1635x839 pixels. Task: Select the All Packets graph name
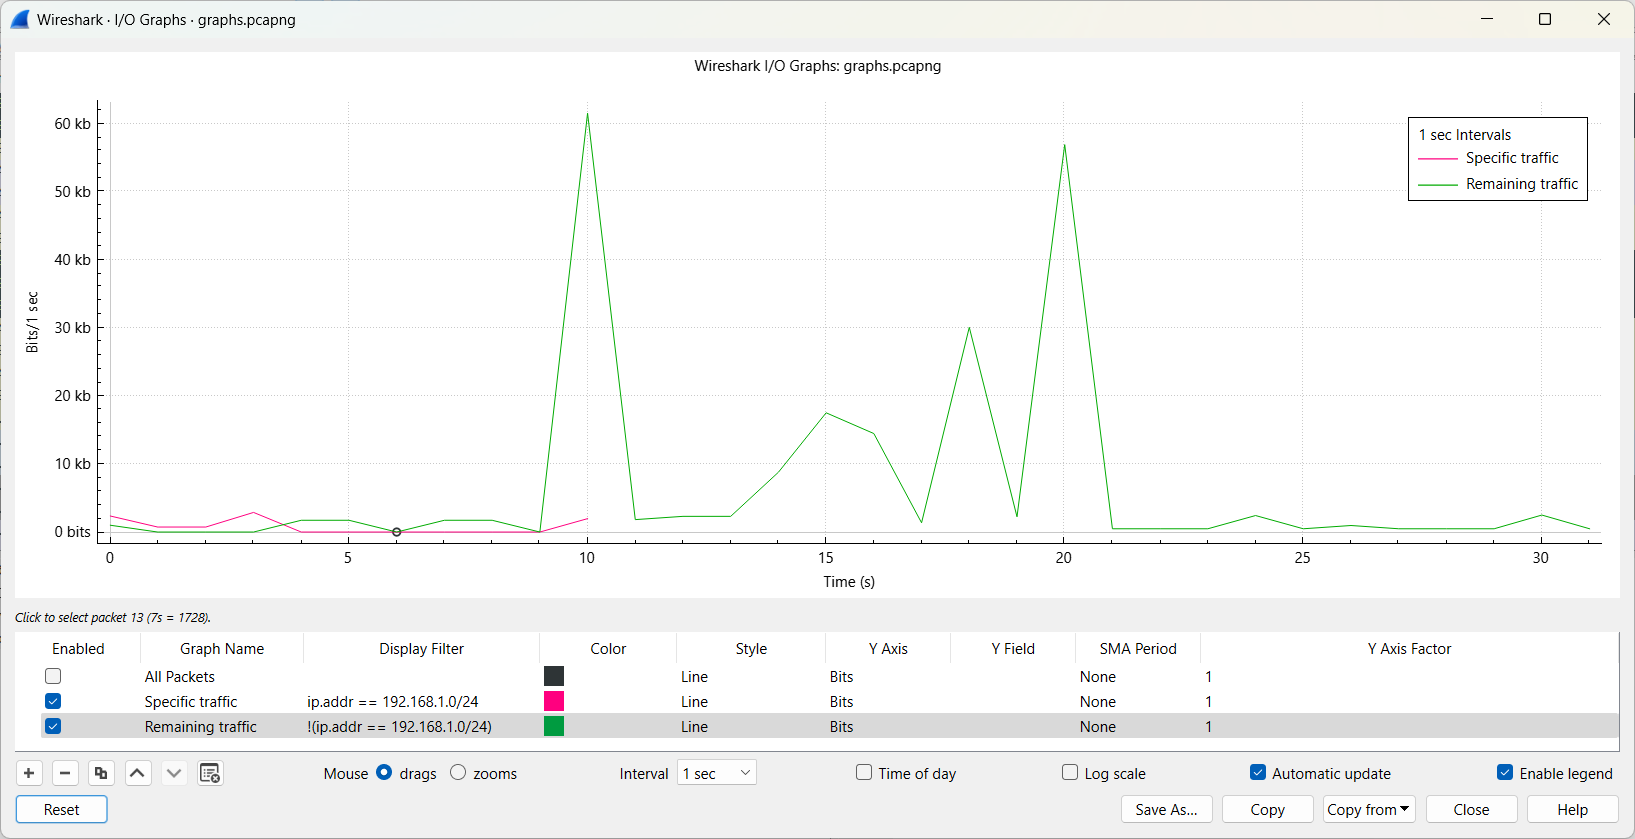(x=180, y=677)
